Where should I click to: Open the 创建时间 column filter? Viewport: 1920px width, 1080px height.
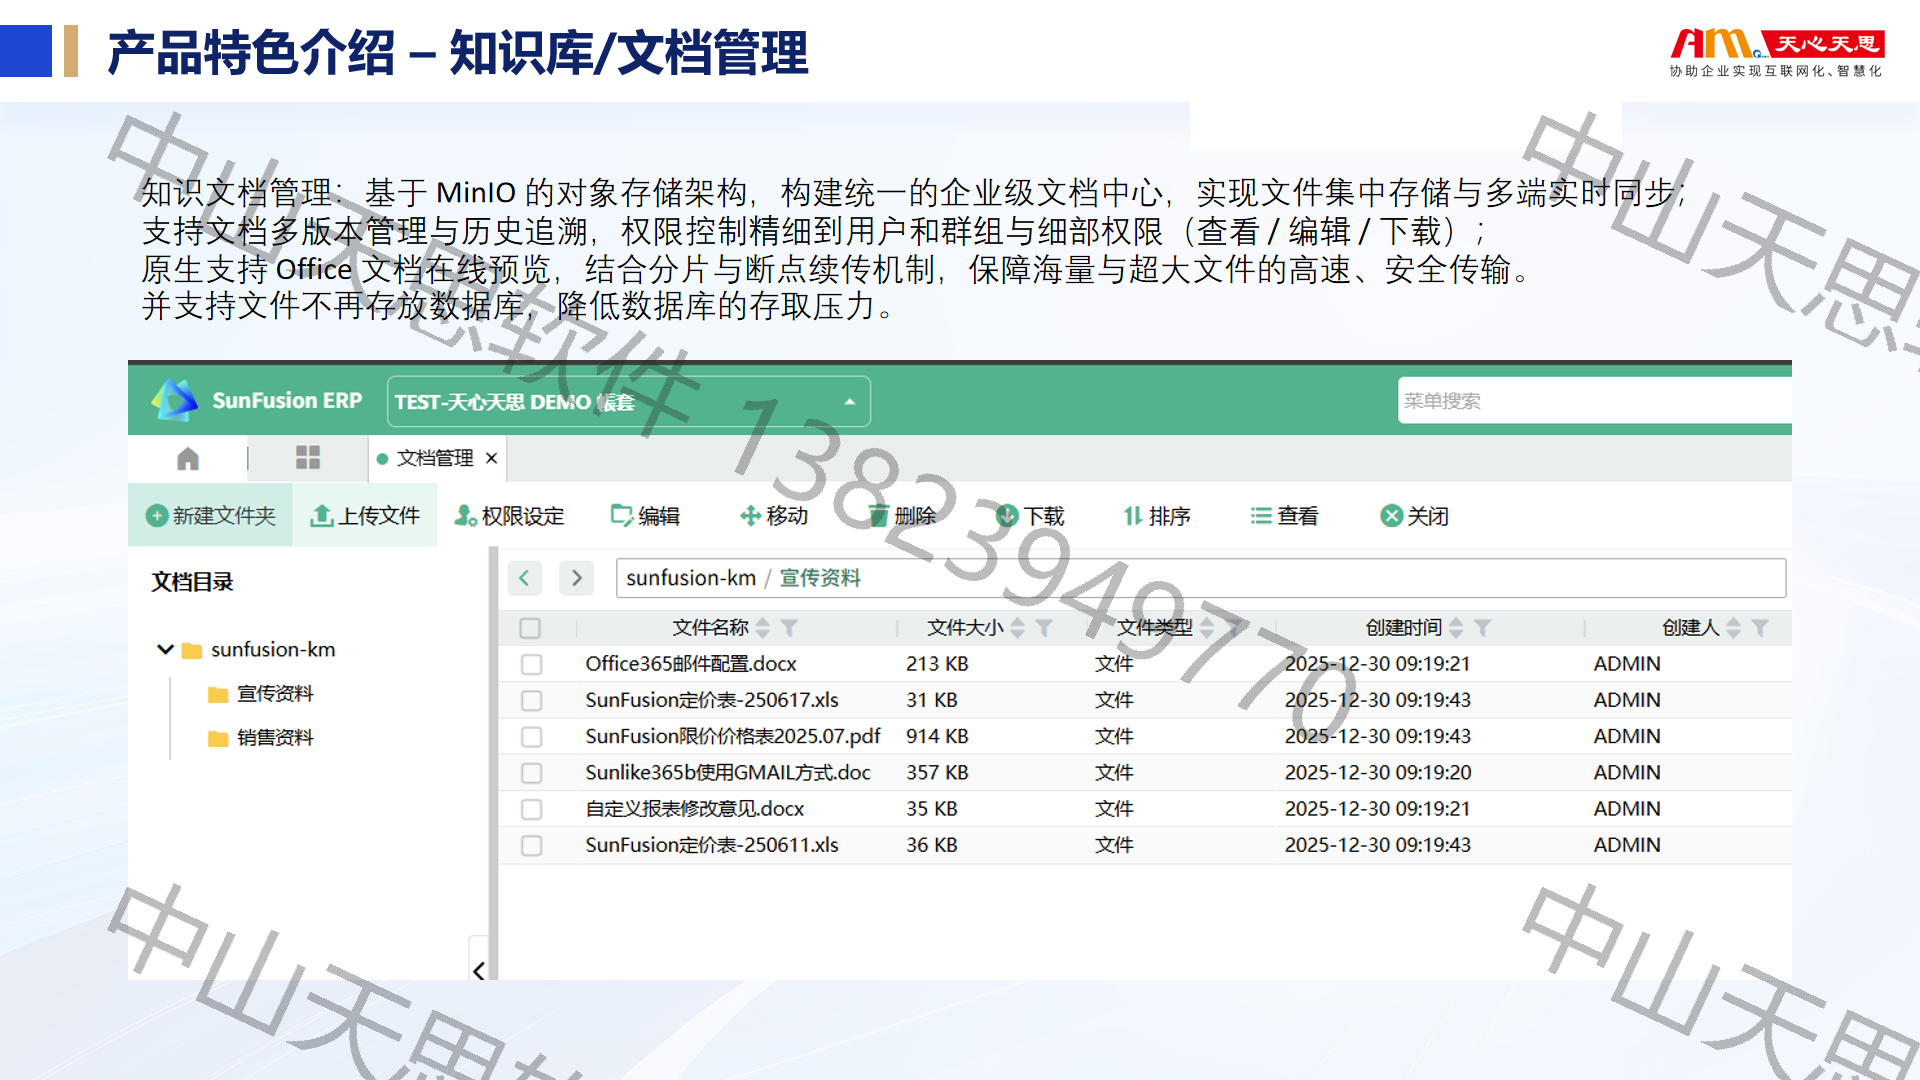(1483, 628)
